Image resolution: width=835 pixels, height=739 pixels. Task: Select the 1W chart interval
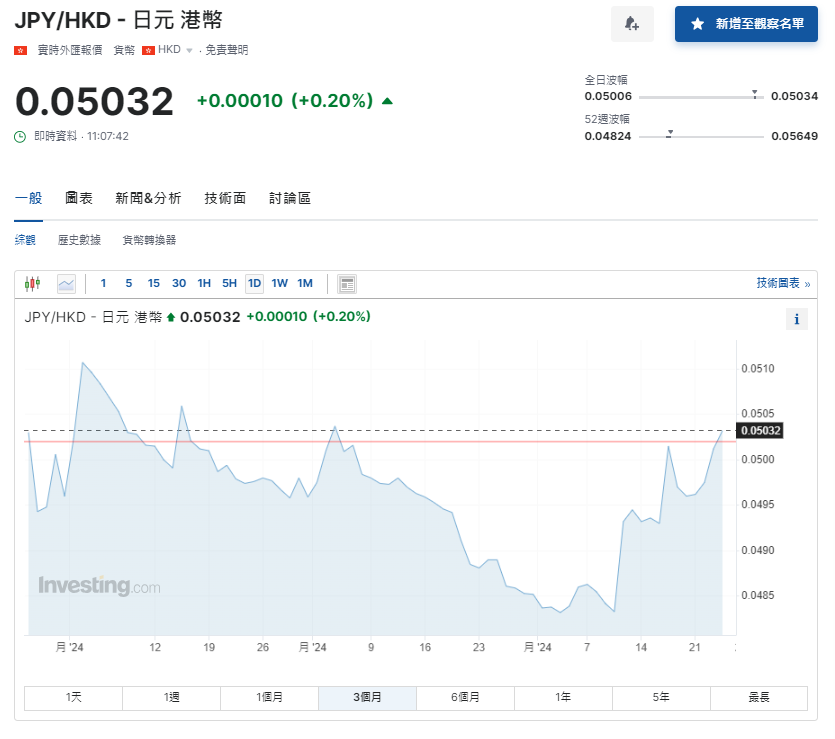(x=280, y=284)
